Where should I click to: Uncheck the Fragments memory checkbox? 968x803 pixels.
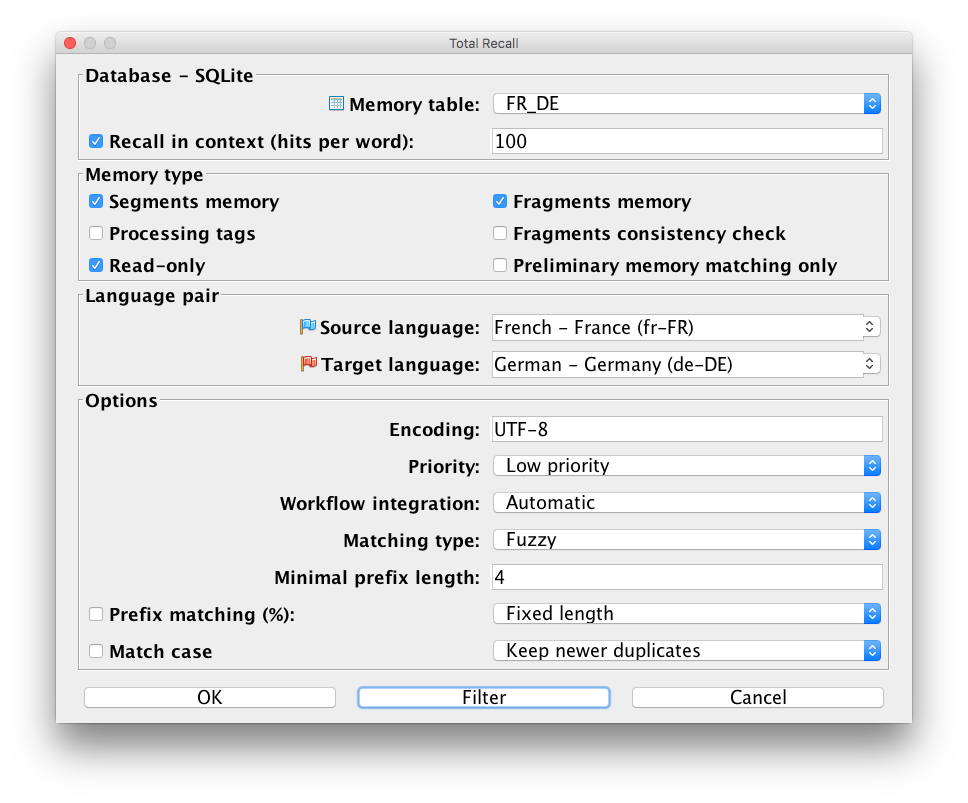[500, 201]
